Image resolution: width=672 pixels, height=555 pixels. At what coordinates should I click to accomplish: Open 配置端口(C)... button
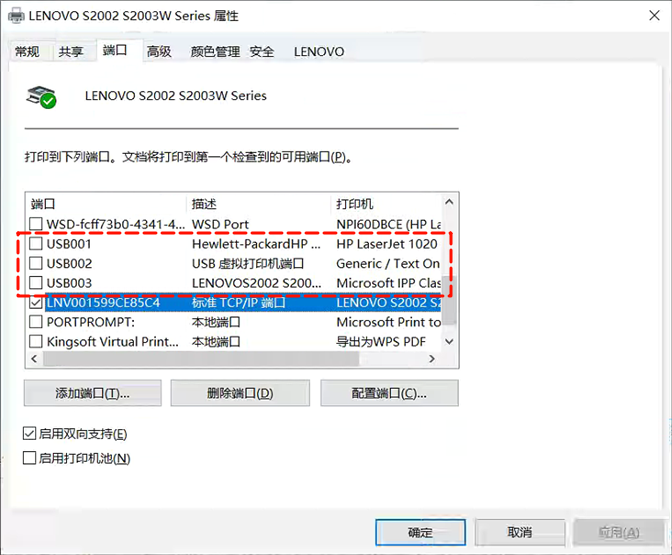pos(389,393)
